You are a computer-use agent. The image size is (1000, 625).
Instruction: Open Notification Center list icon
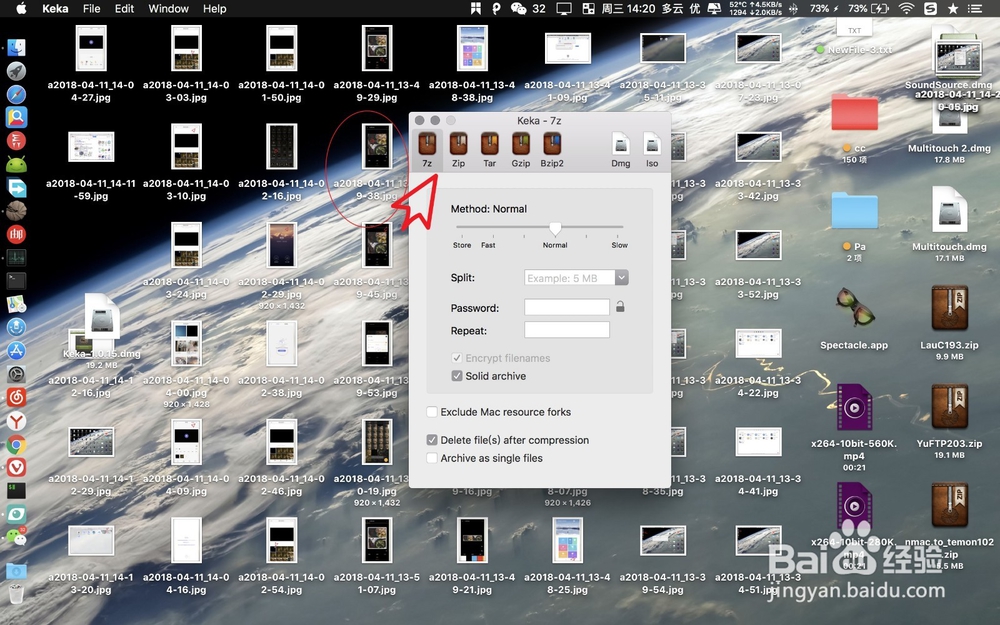[974, 8]
